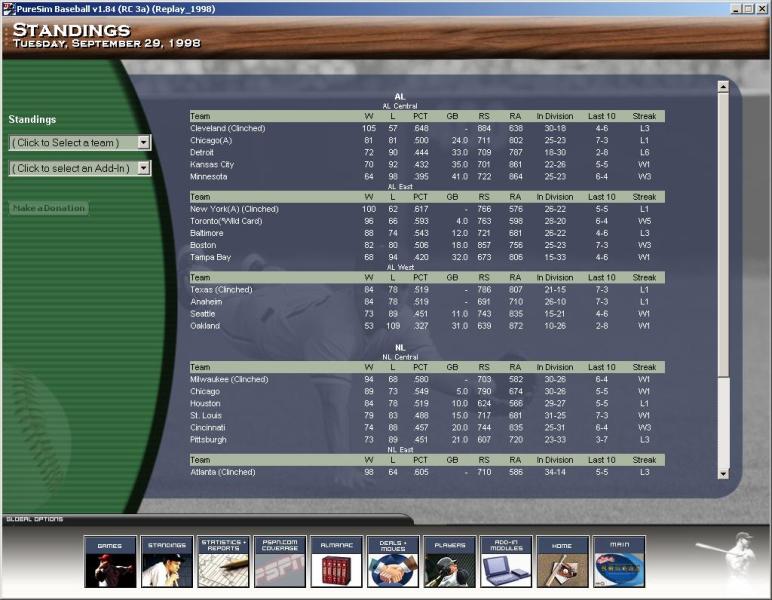
Task: Select the Houston team name
Action: (205, 403)
